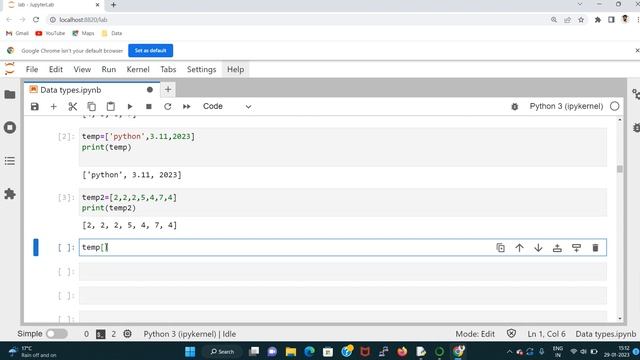The width and height of the screenshot is (640, 360).
Task: Reload the browser page
Action: click(36, 20)
